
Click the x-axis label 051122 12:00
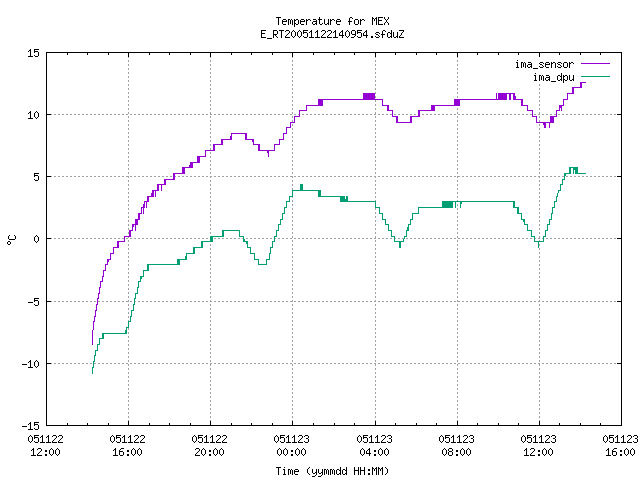point(45,446)
